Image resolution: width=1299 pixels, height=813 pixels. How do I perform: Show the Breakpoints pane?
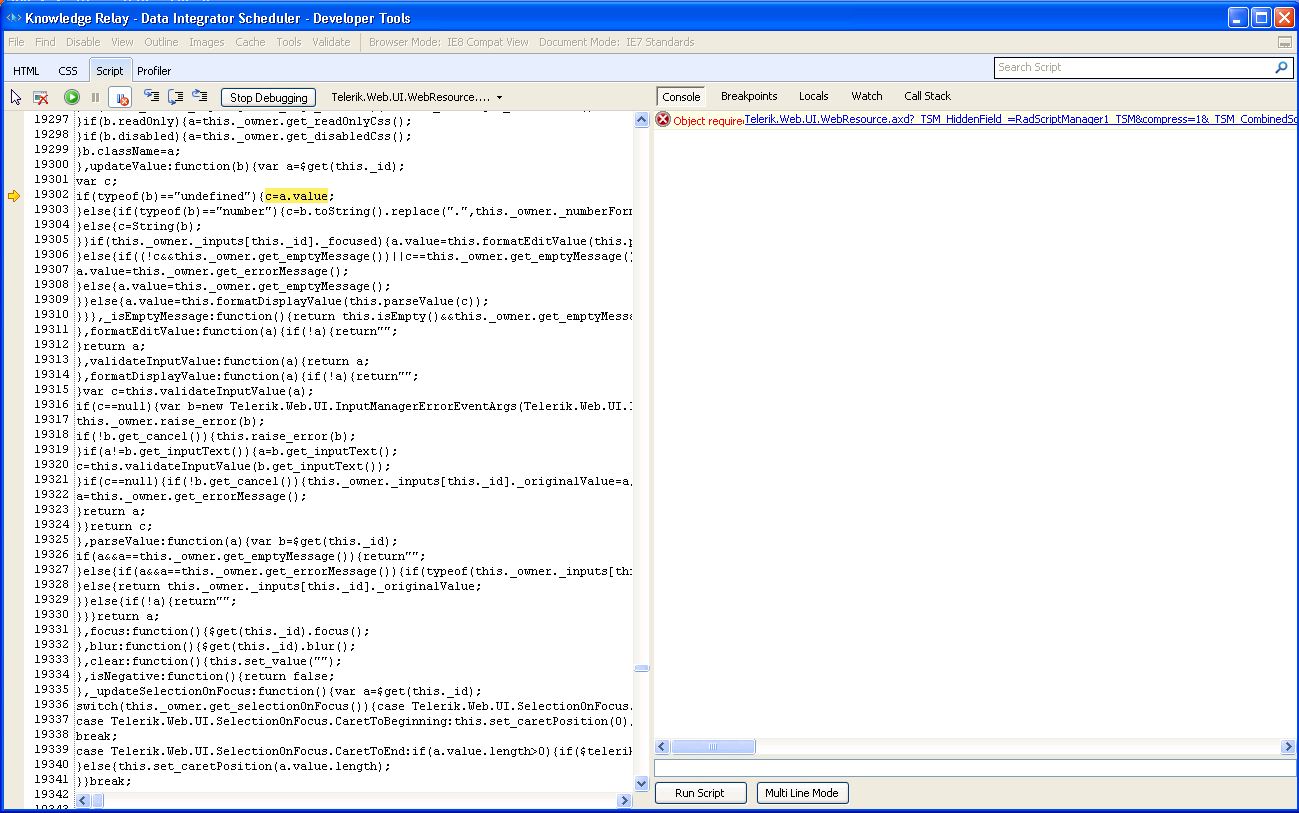(x=749, y=96)
